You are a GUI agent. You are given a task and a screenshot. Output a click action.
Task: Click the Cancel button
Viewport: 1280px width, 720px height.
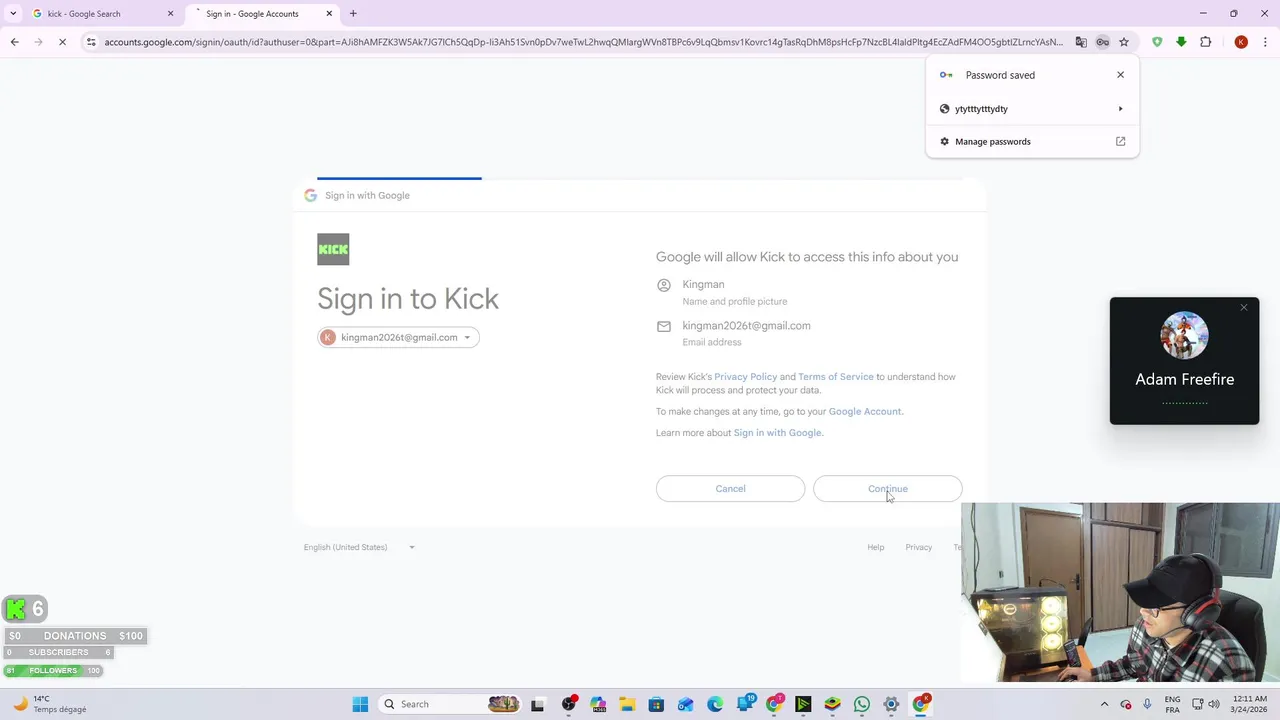730,489
